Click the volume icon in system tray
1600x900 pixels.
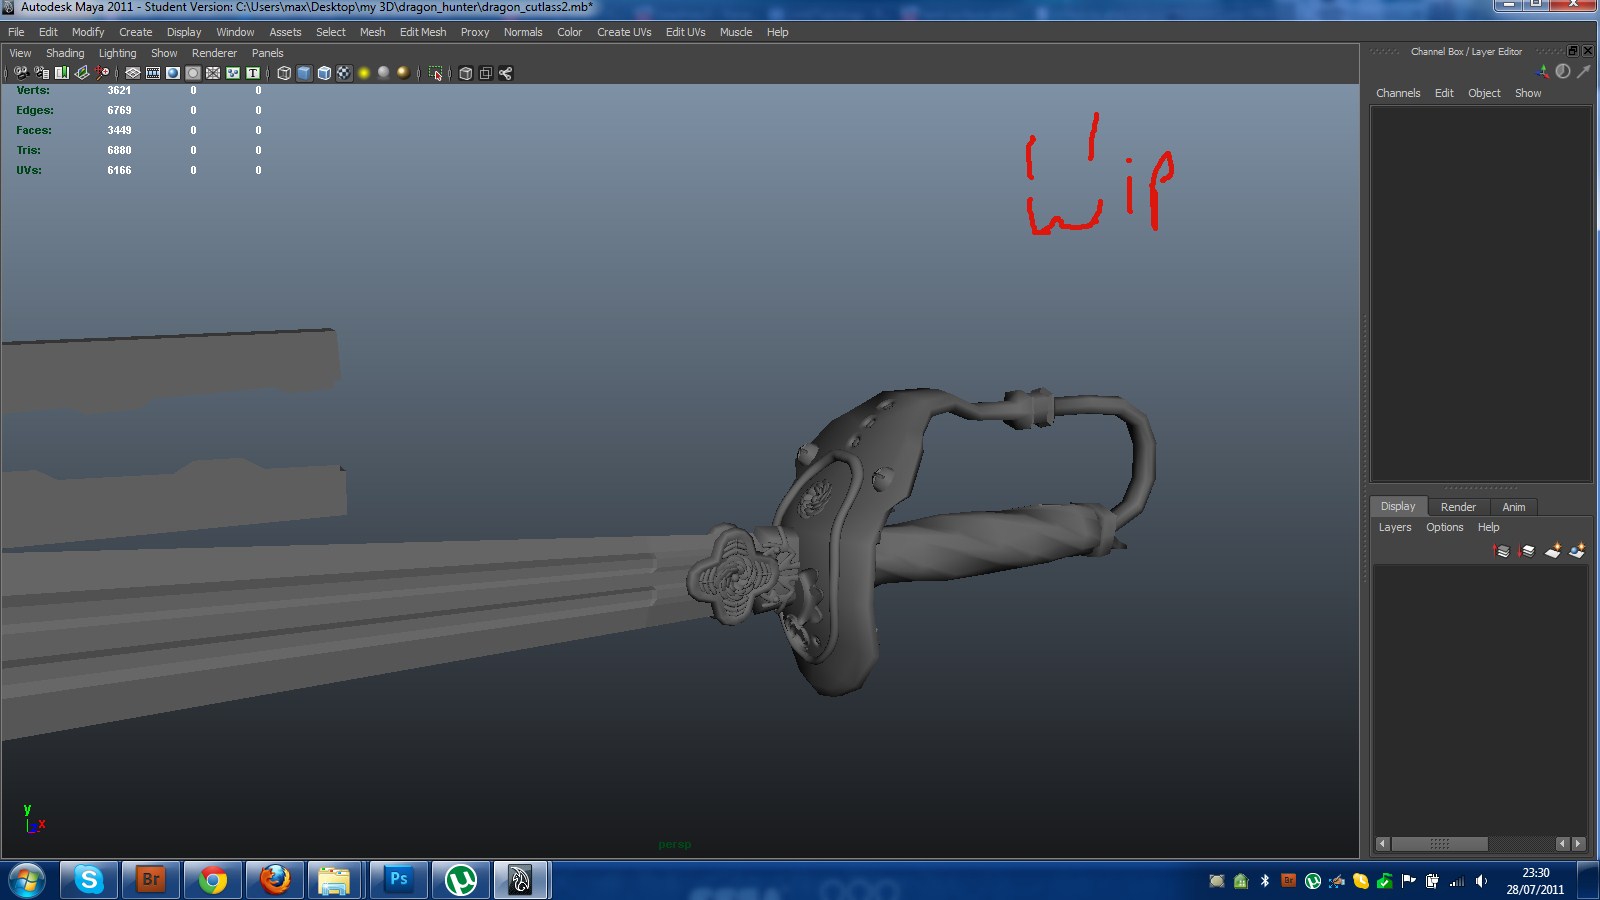1481,881
